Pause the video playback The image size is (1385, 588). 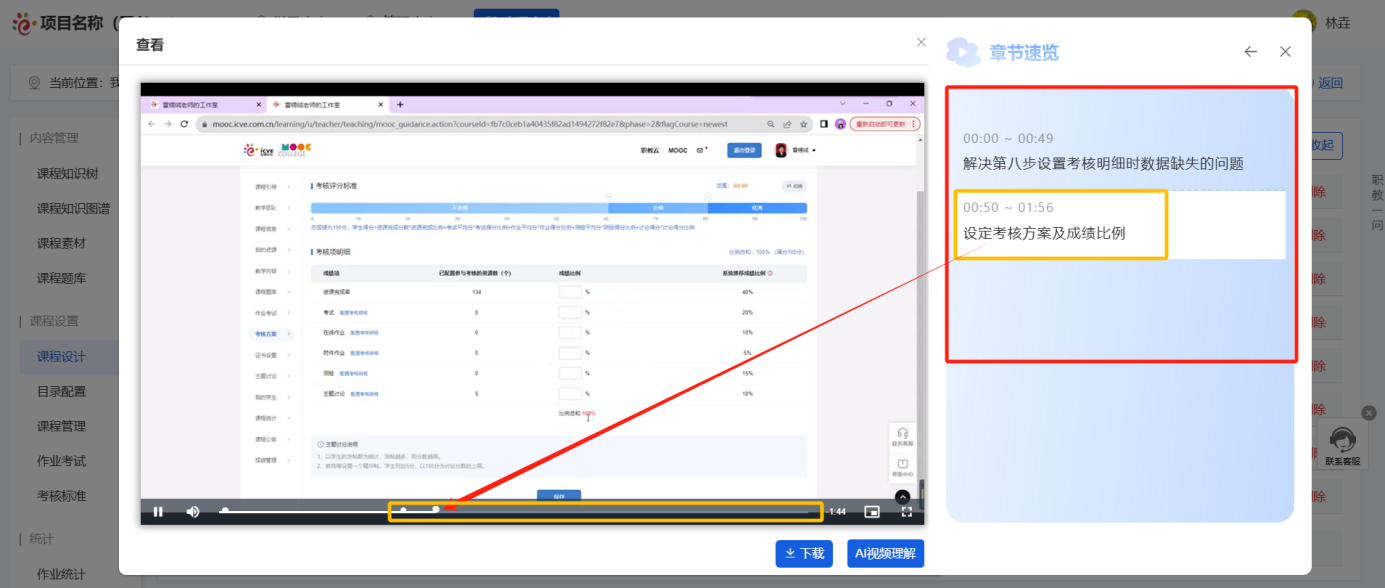pos(158,511)
